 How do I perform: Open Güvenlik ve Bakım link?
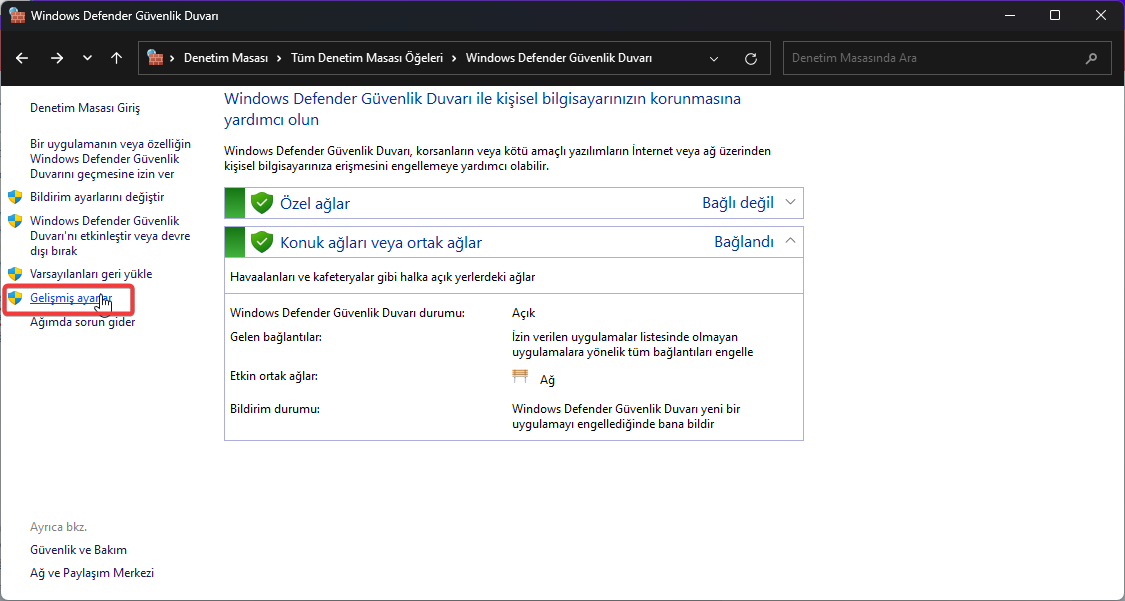[x=78, y=550]
